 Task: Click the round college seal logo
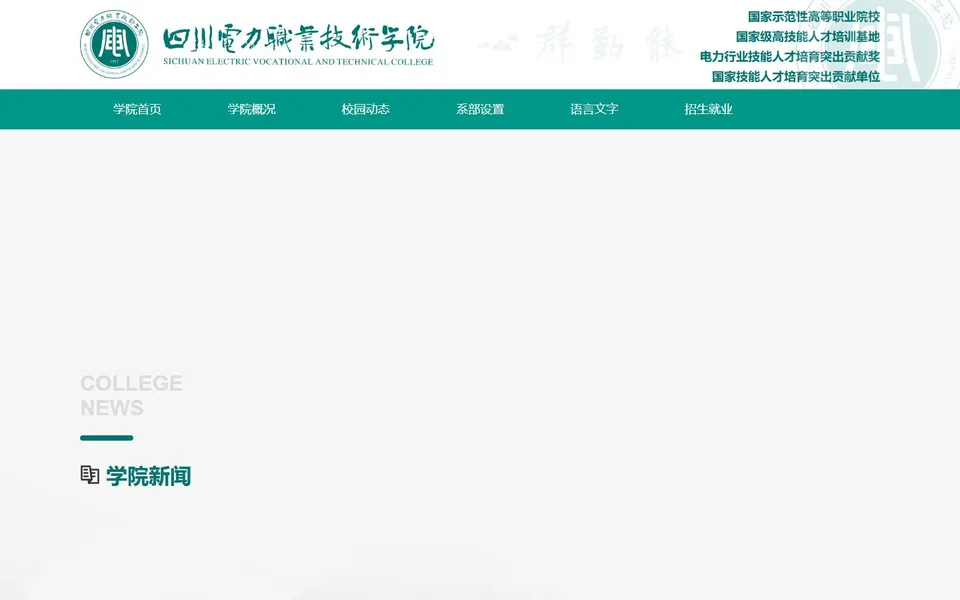114,44
